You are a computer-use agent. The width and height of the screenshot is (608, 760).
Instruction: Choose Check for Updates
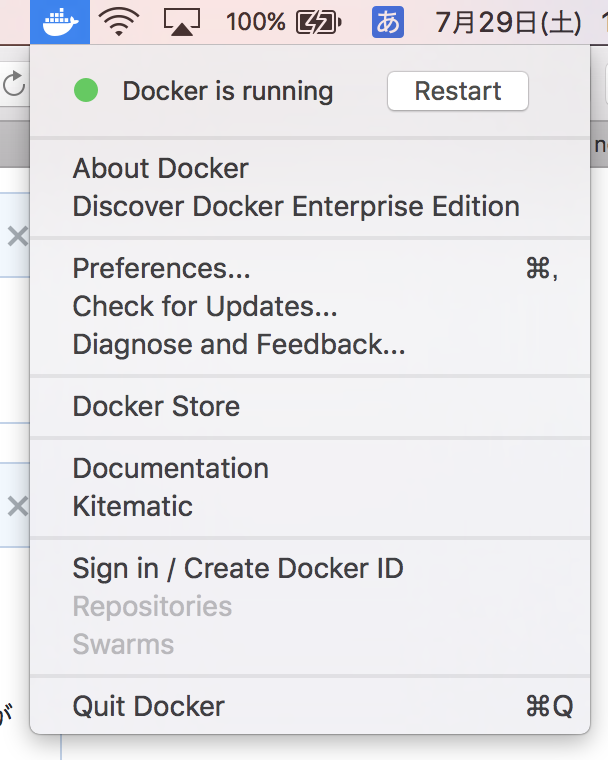[205, 306]
